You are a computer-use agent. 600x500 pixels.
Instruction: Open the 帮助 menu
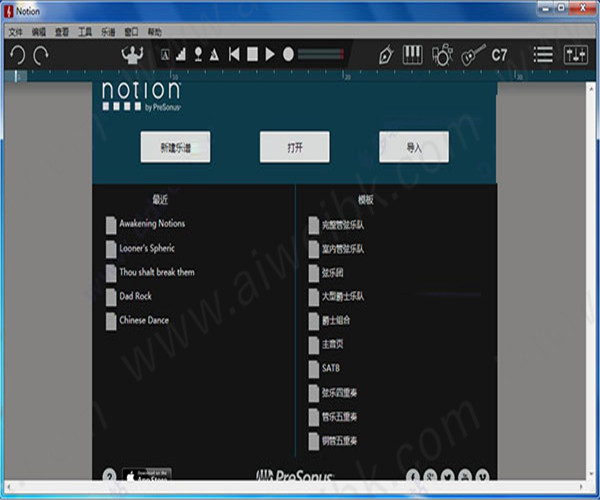coord(155,32)
